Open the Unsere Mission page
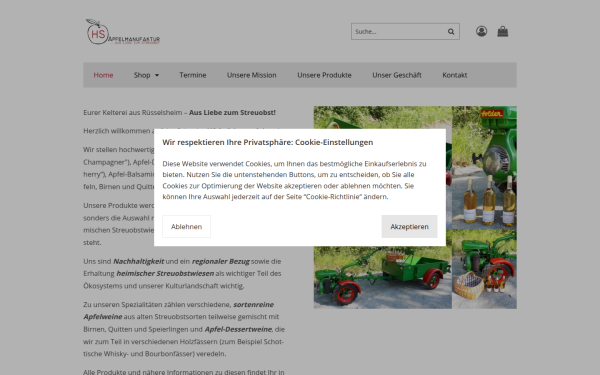 (251, 75)
